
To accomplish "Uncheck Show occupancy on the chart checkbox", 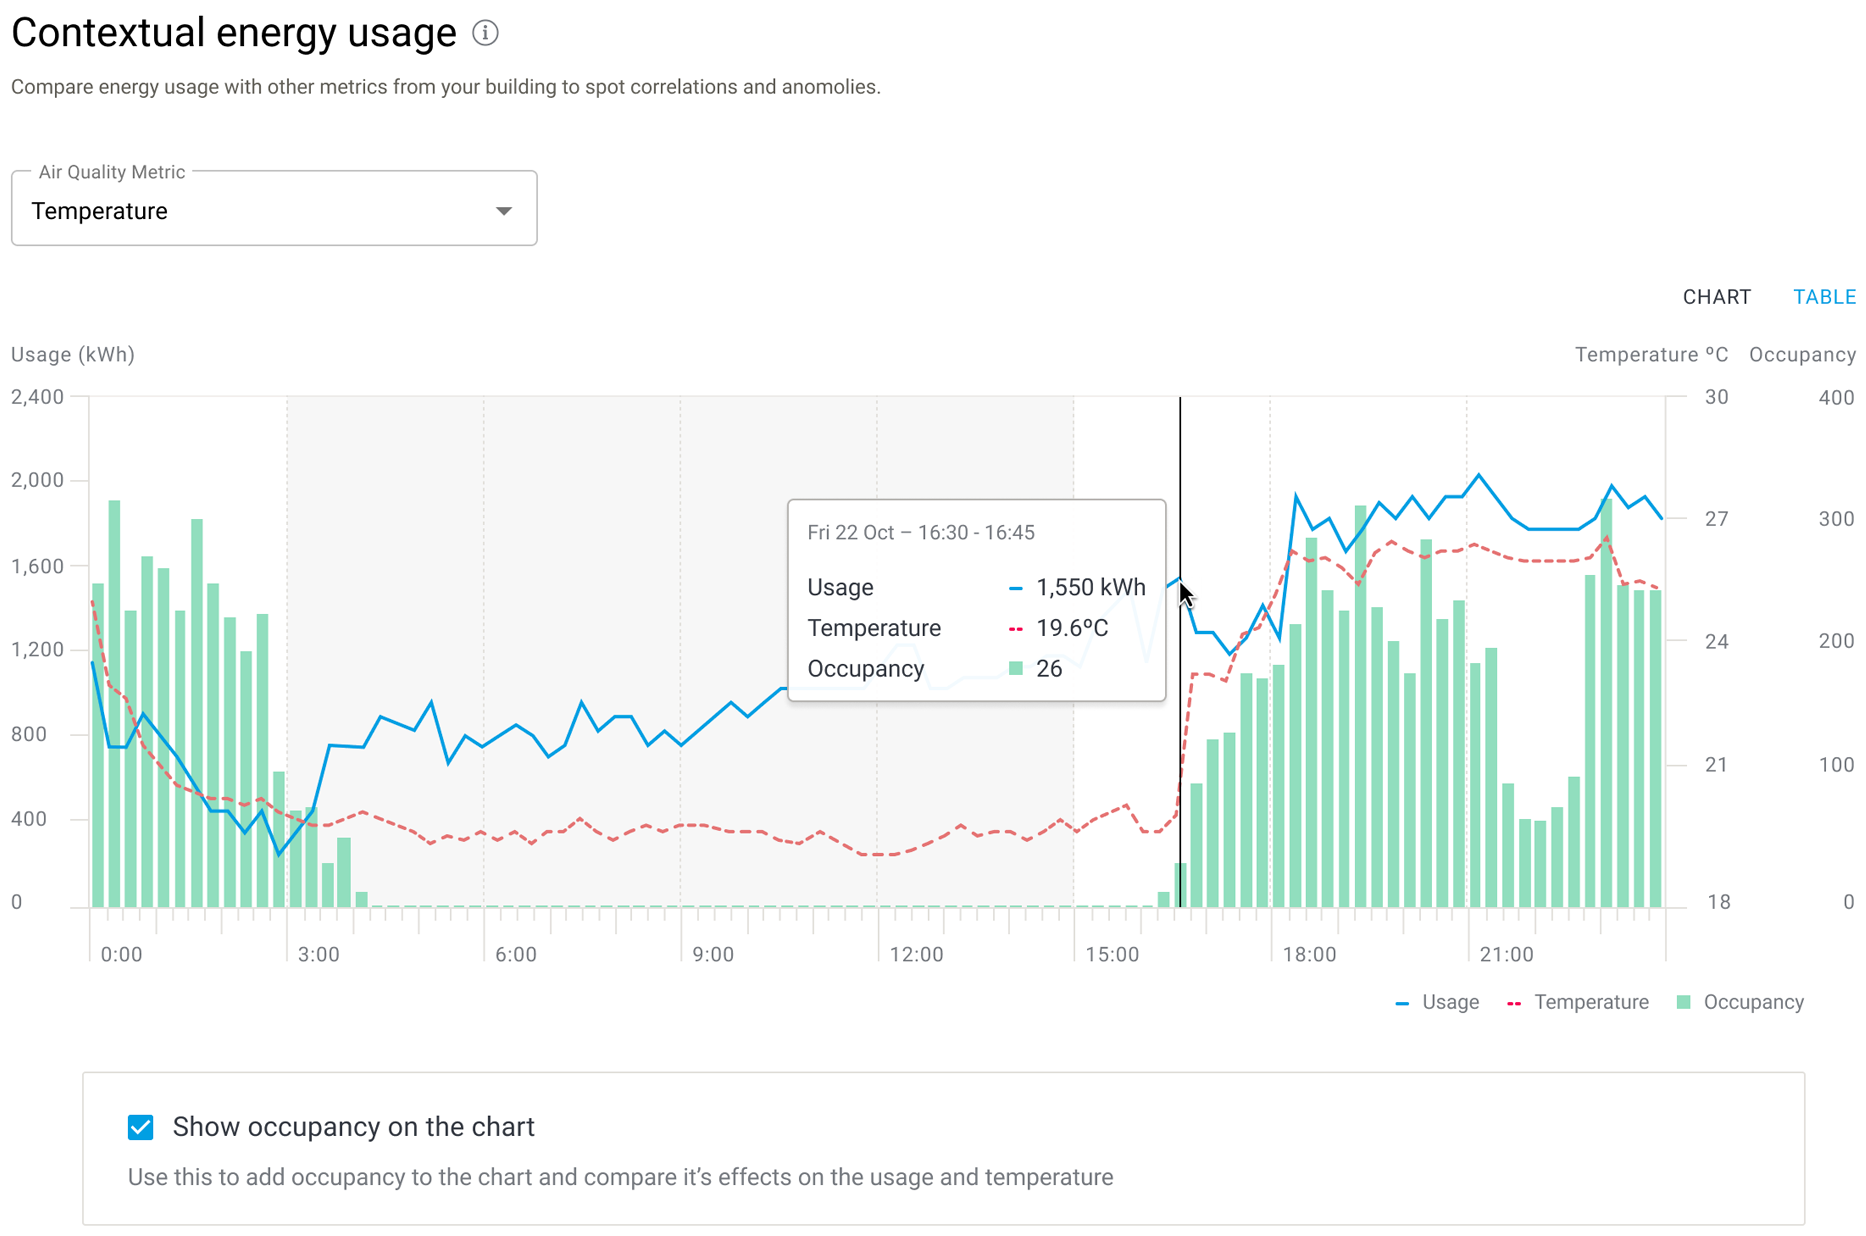I will pyautogui.click(x=141, y=1127).
